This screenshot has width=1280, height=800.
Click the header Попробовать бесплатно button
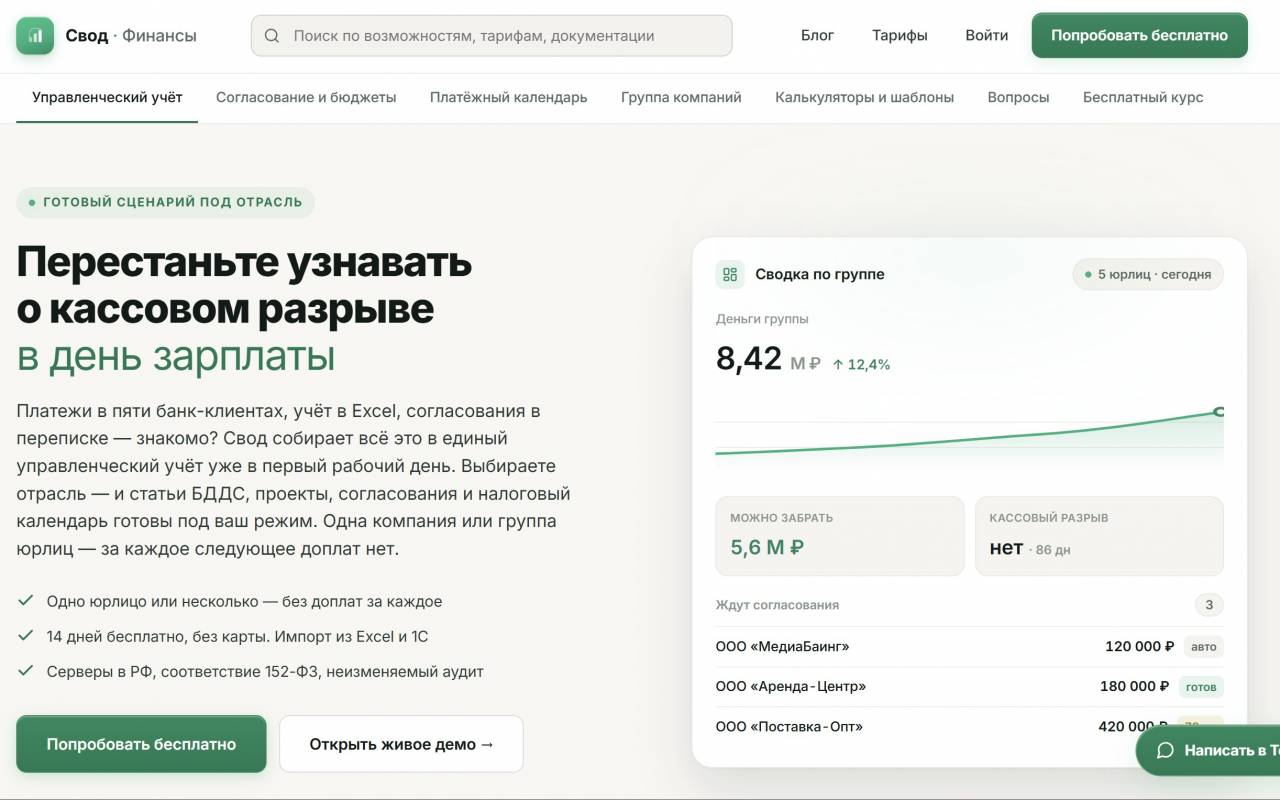pos(1139,35)
